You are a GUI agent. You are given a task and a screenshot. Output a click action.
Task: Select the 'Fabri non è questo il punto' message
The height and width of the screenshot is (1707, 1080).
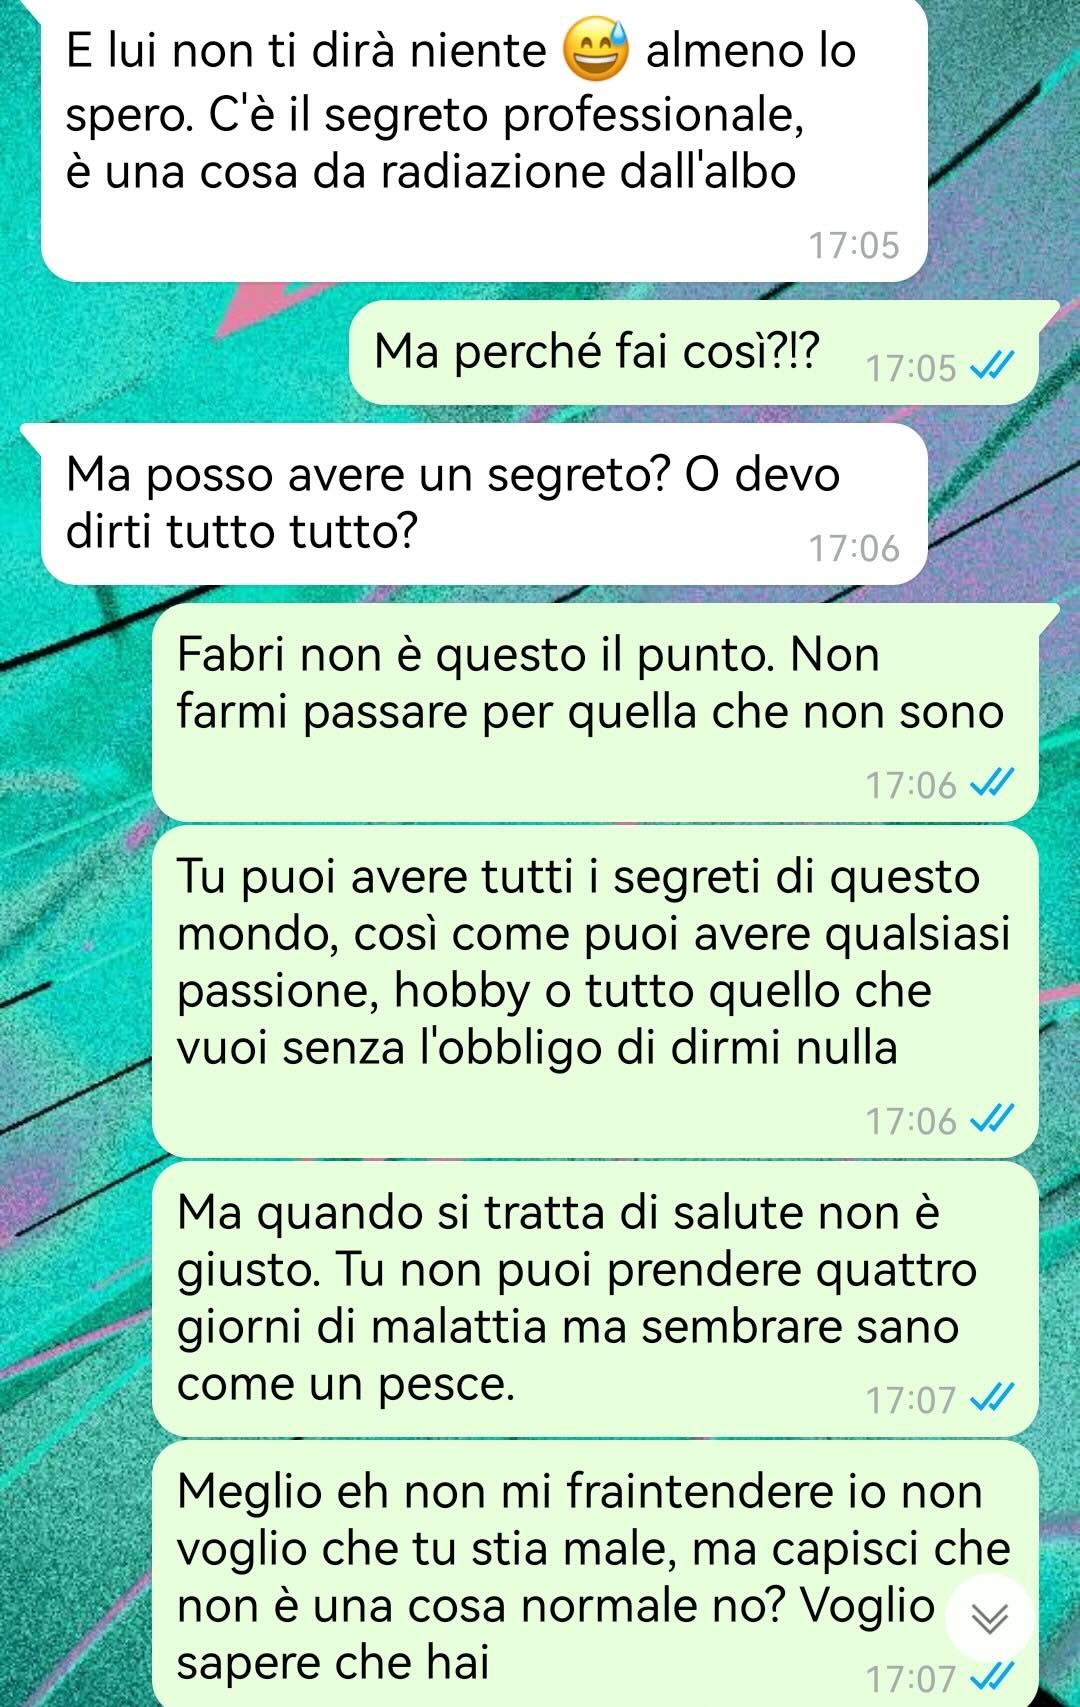(x=595, y=712)
